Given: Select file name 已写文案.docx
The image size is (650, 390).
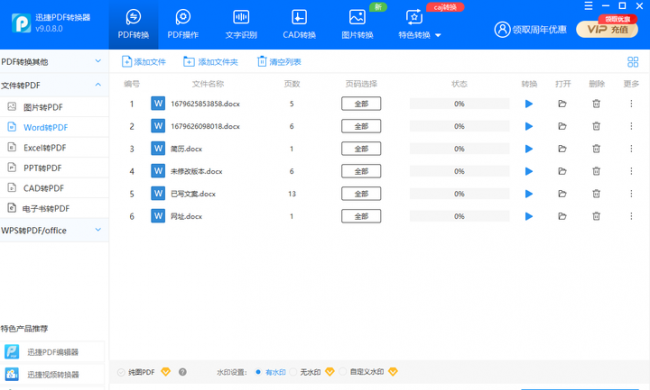Looking at the screenshot, I should pos(193,194).
